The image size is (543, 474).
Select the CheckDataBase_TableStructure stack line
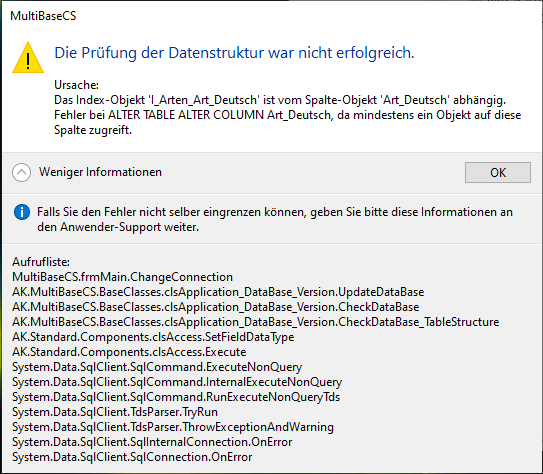[256, 322]
